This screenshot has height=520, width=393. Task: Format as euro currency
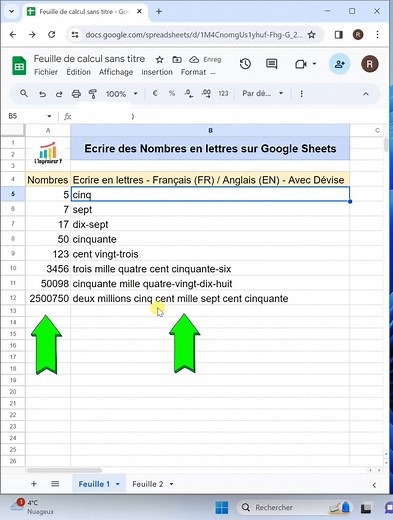155,94
